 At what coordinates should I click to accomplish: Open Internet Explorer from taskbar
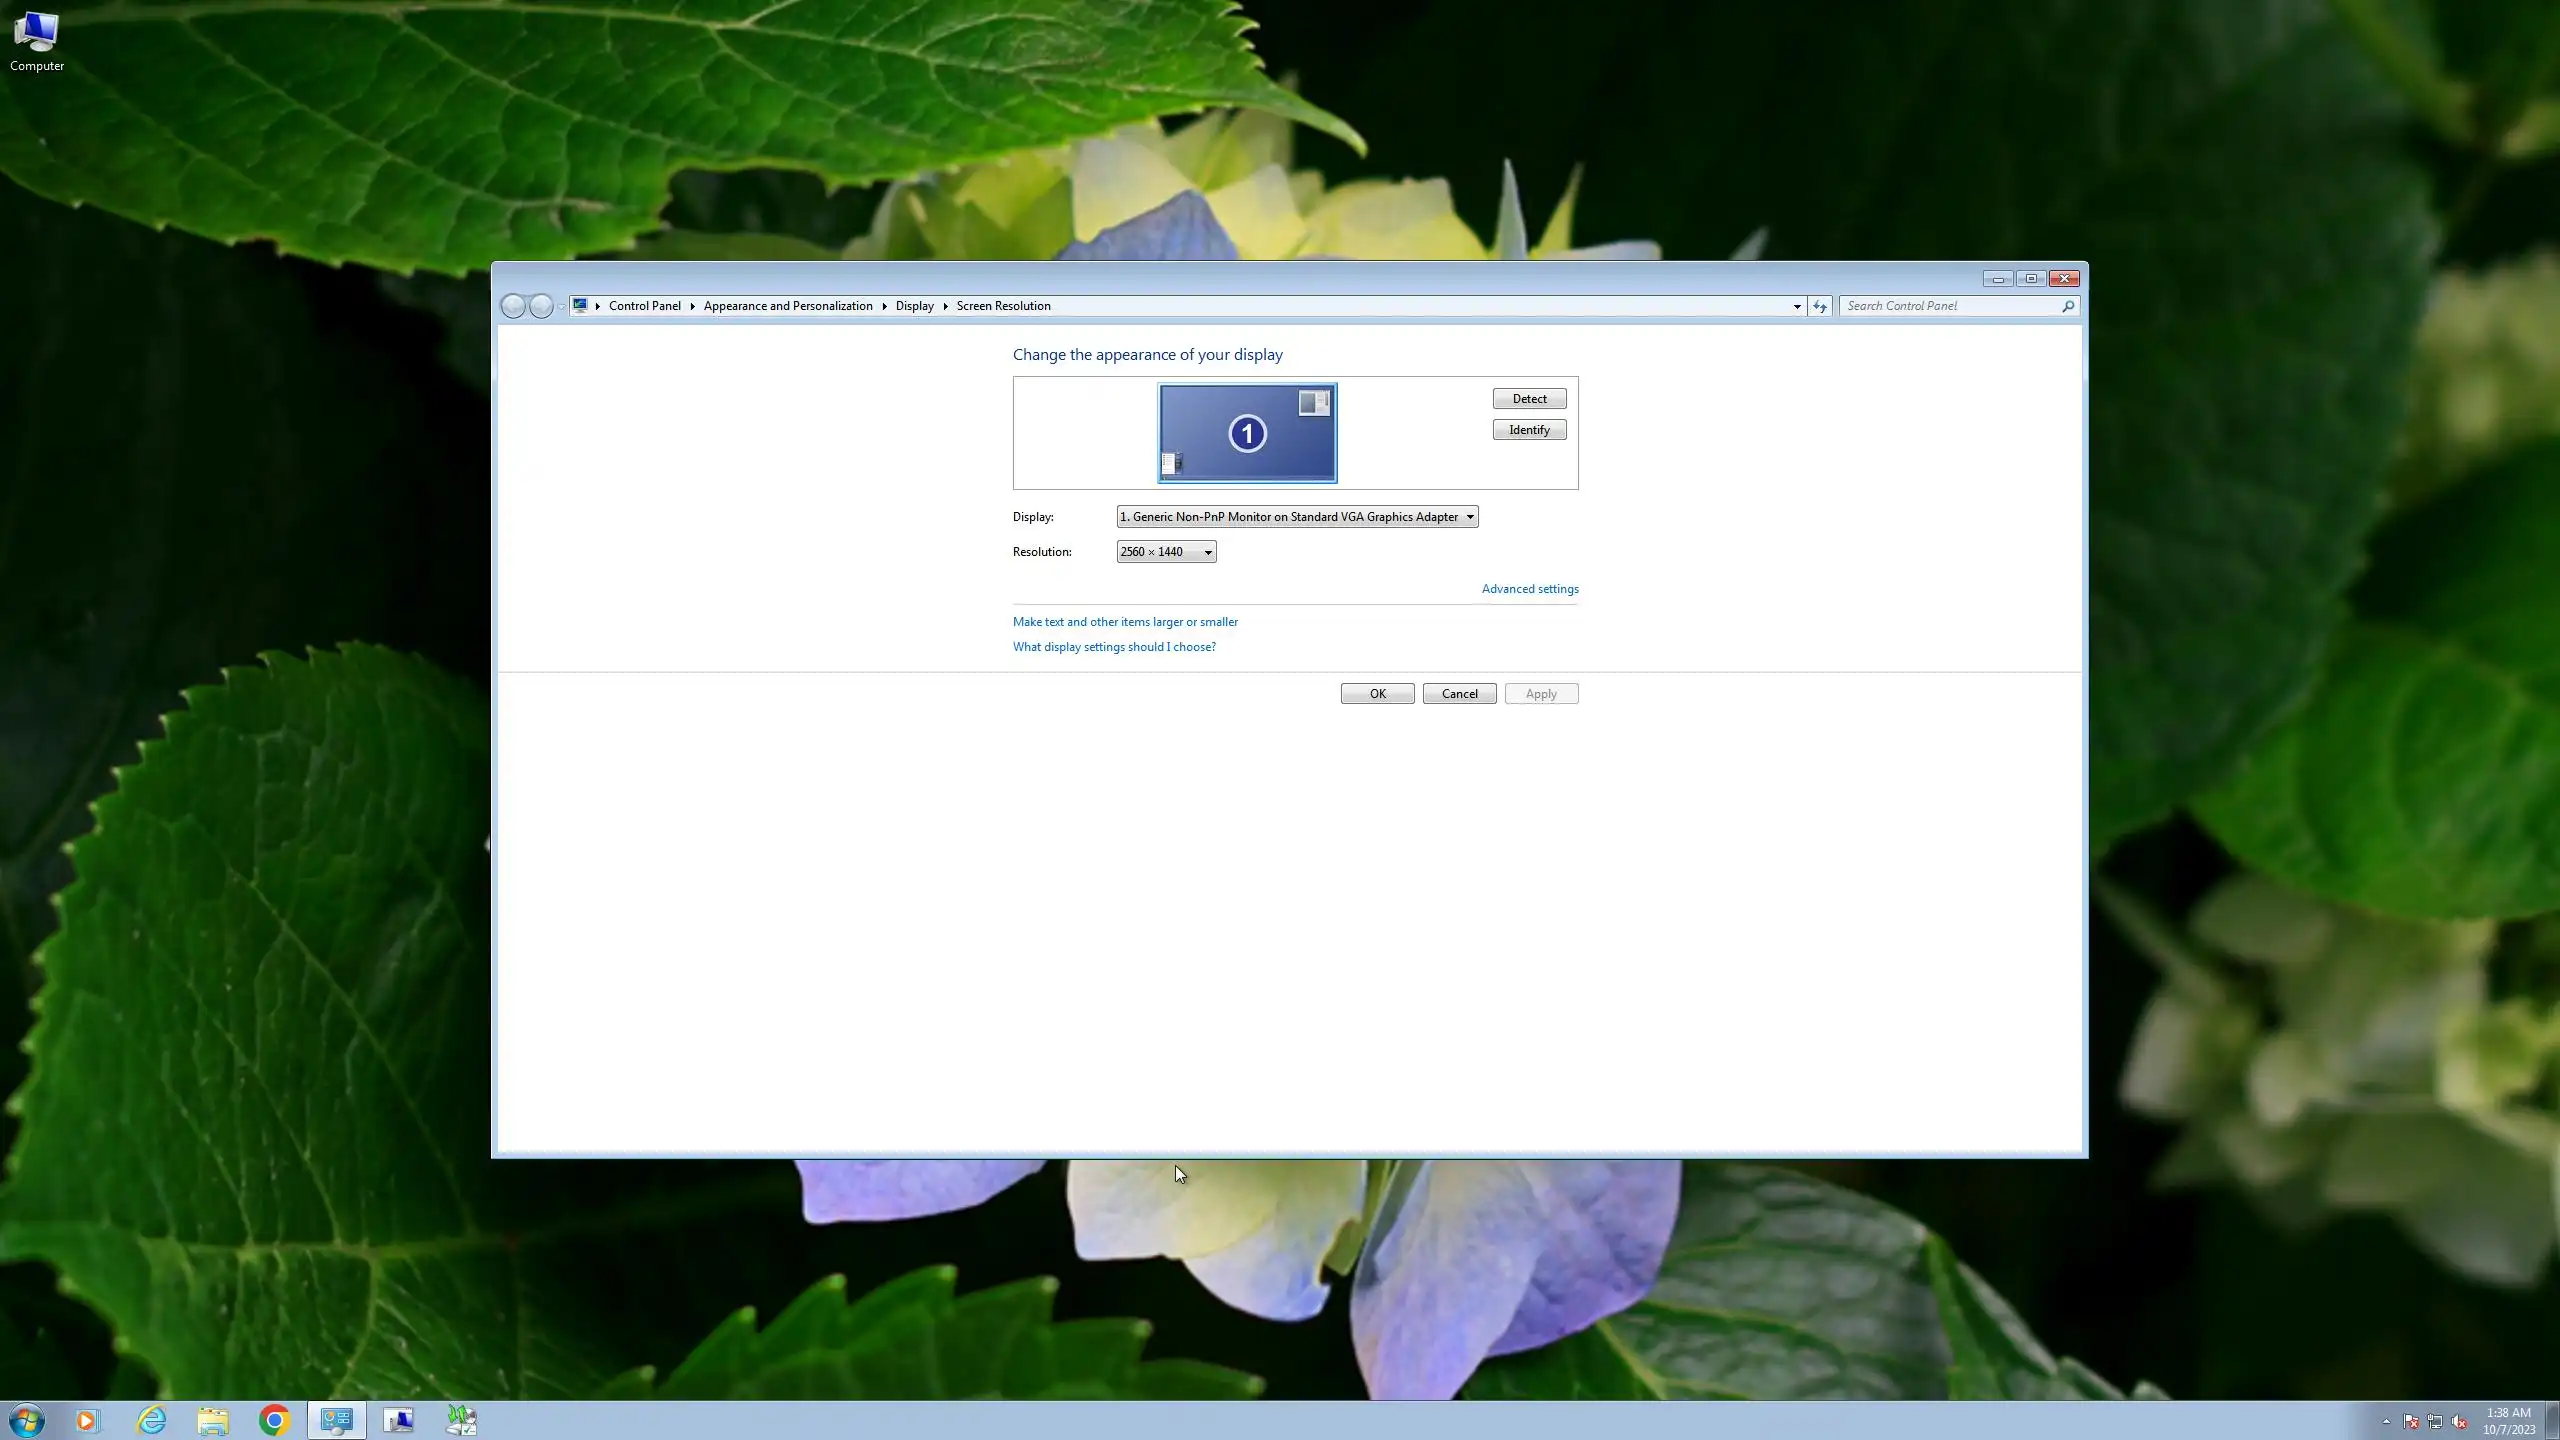coord(151,1420)
